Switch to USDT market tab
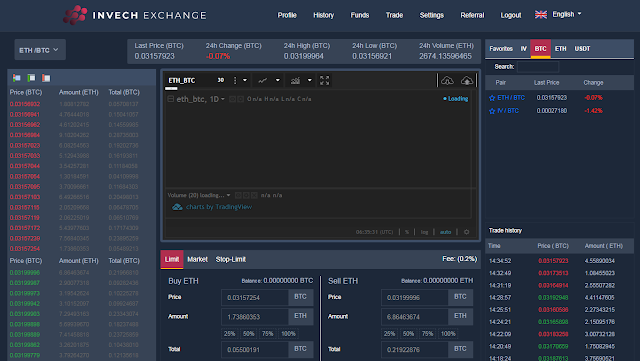 tap(582, 49)
